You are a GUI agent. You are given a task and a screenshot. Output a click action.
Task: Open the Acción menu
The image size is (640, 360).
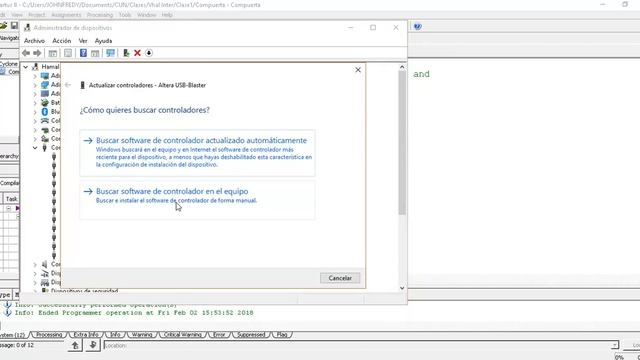(62, 41)
